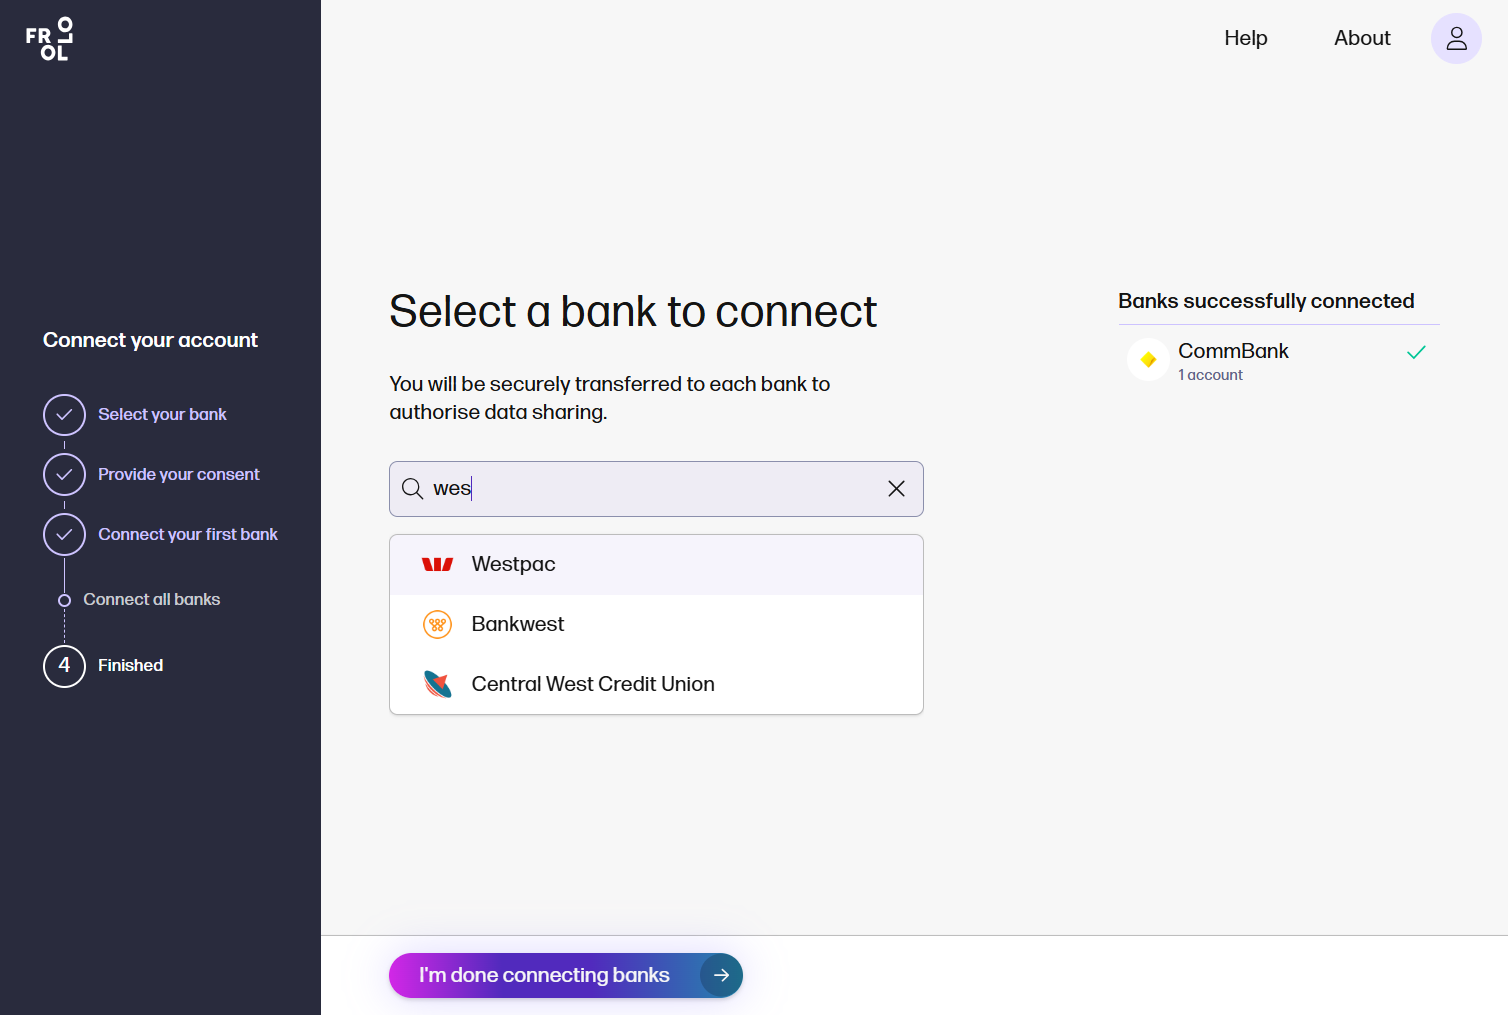Click the Central West Credit Union logo

pos(437,684)
